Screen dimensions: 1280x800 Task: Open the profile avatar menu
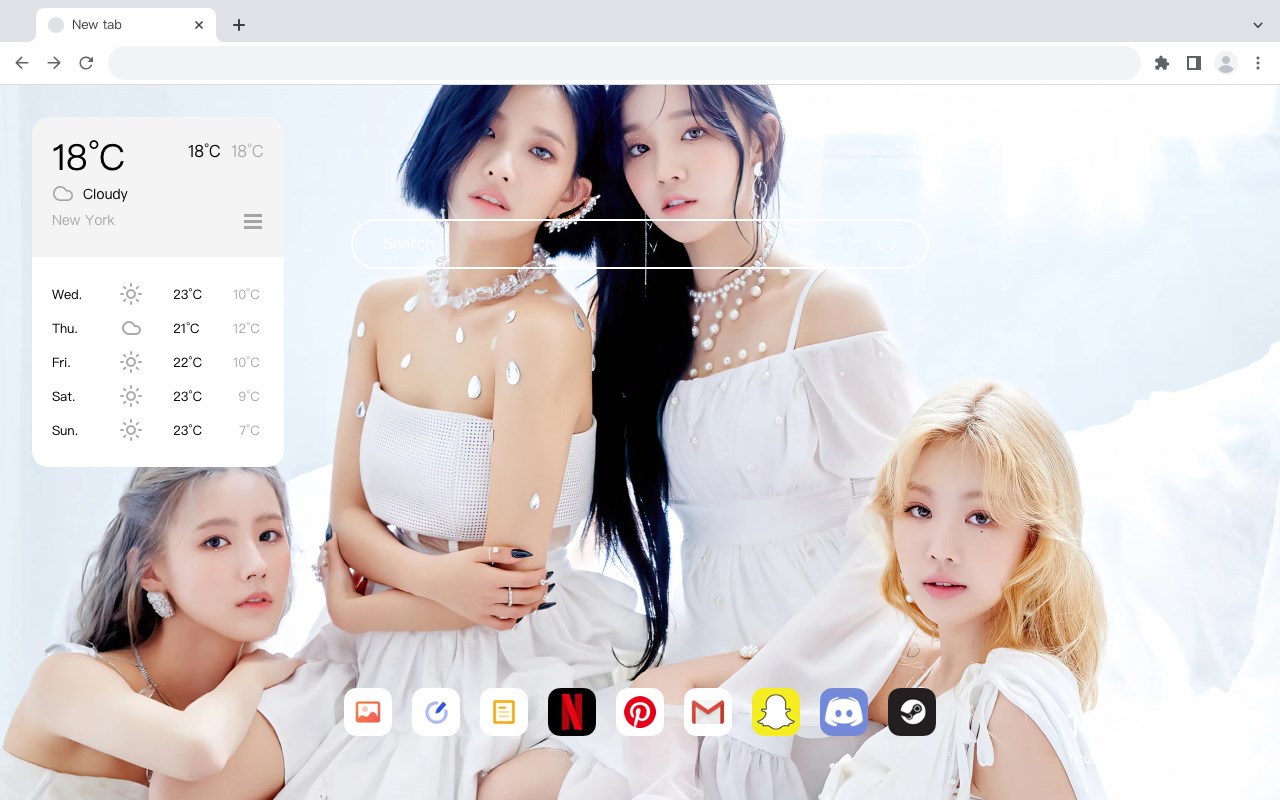(1226, 63)
